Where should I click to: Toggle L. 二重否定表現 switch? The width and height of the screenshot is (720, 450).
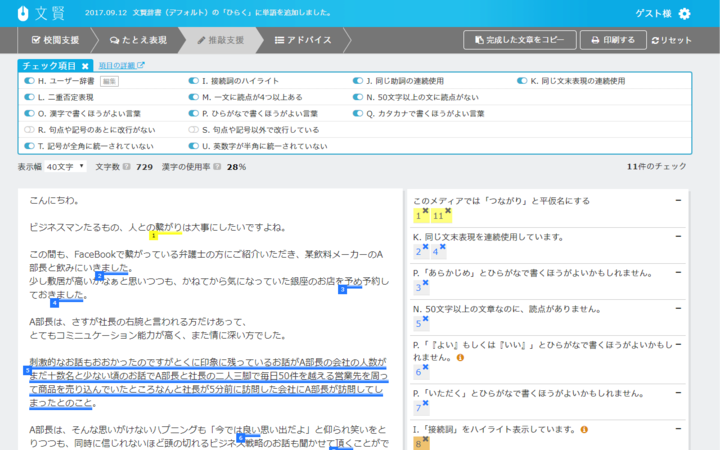pos(29,97)
